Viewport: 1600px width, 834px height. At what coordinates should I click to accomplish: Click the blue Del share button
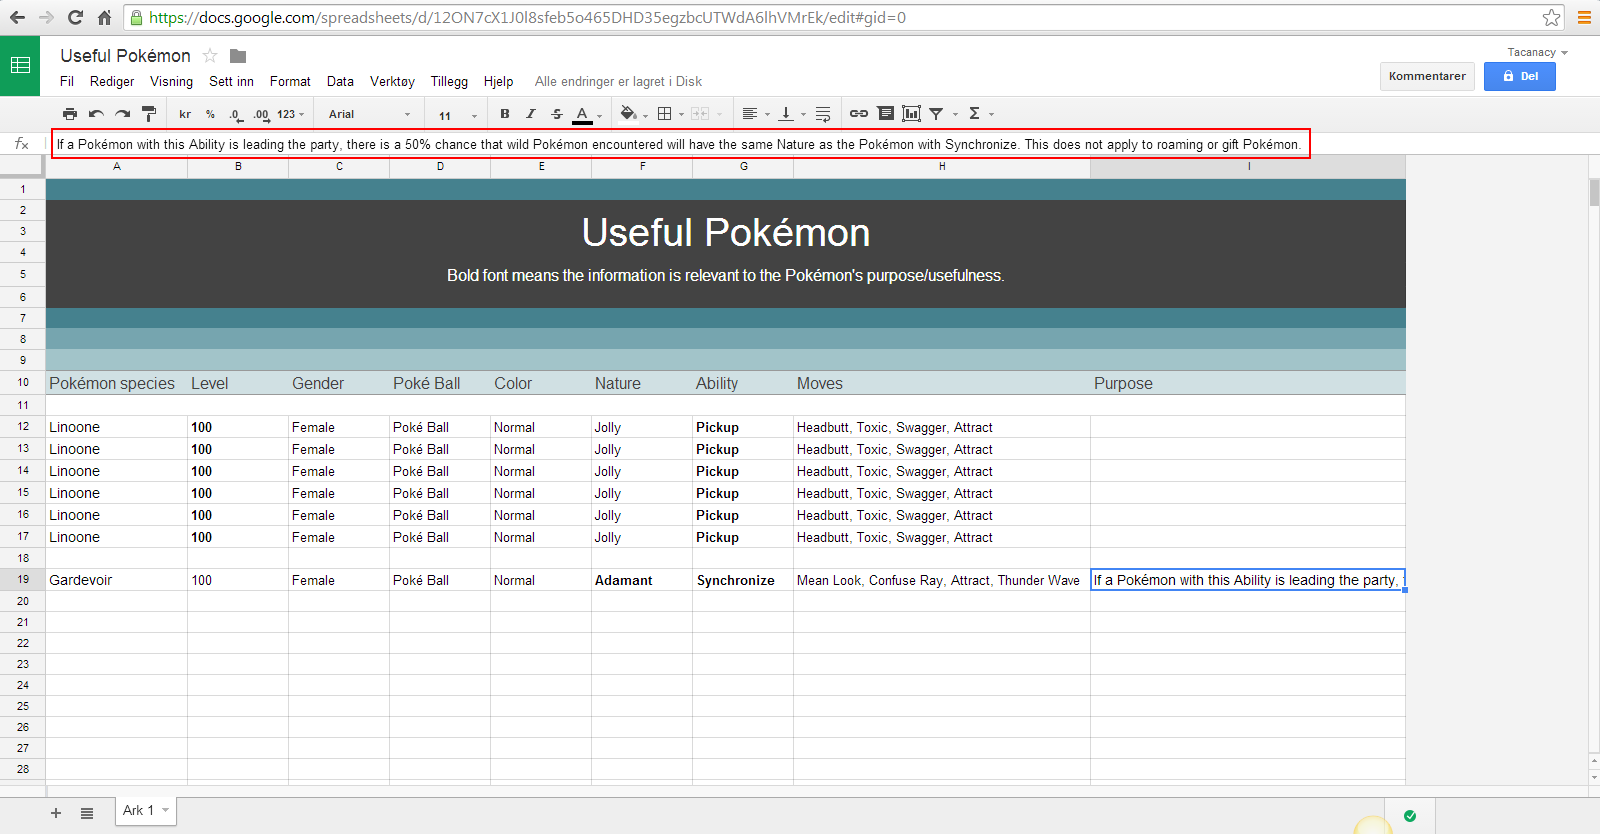pyautogui.click(x=1520, y=76)
